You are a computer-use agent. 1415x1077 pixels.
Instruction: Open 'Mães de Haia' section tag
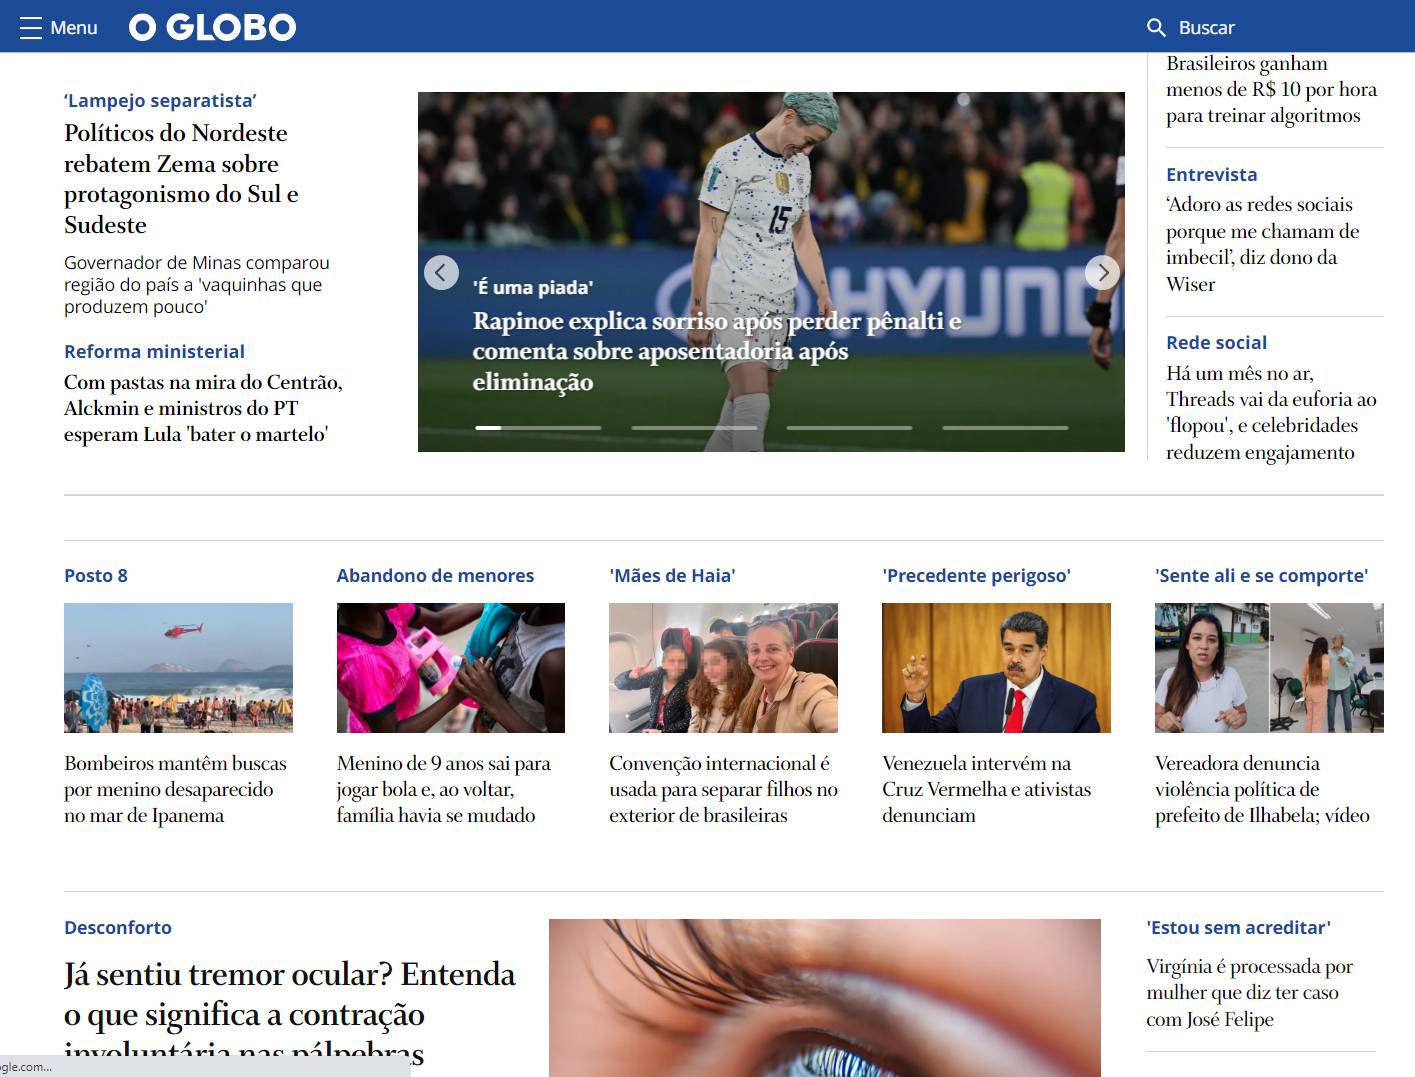672,575
